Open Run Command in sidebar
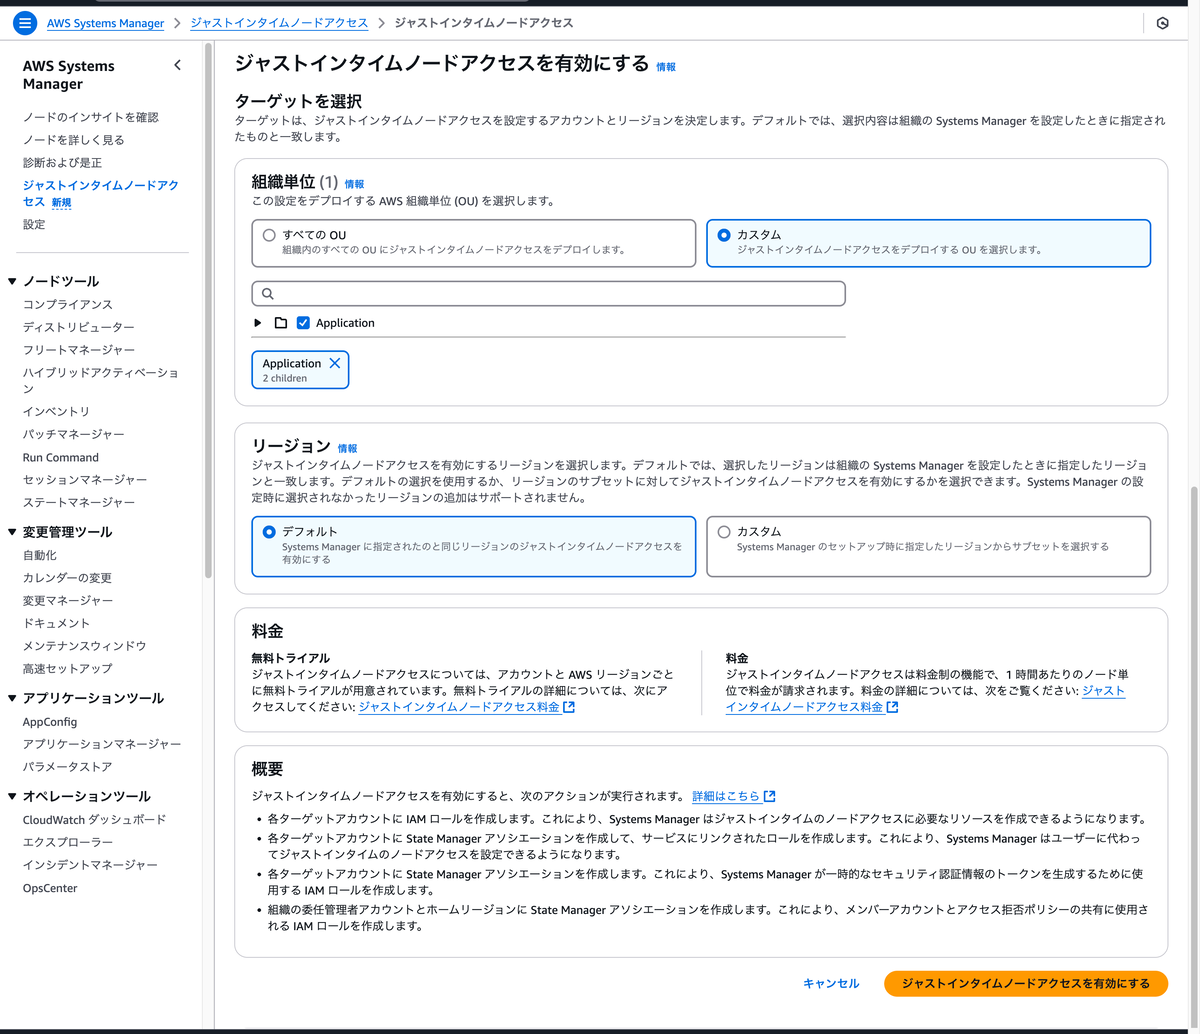 point(61,457)
